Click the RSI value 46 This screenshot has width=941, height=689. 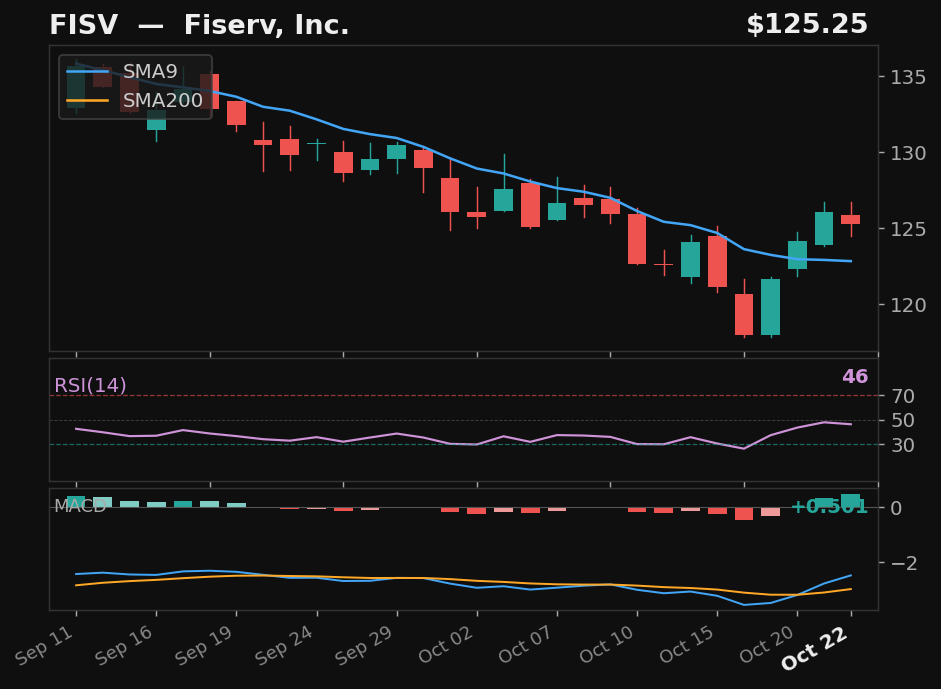(855, 376)
